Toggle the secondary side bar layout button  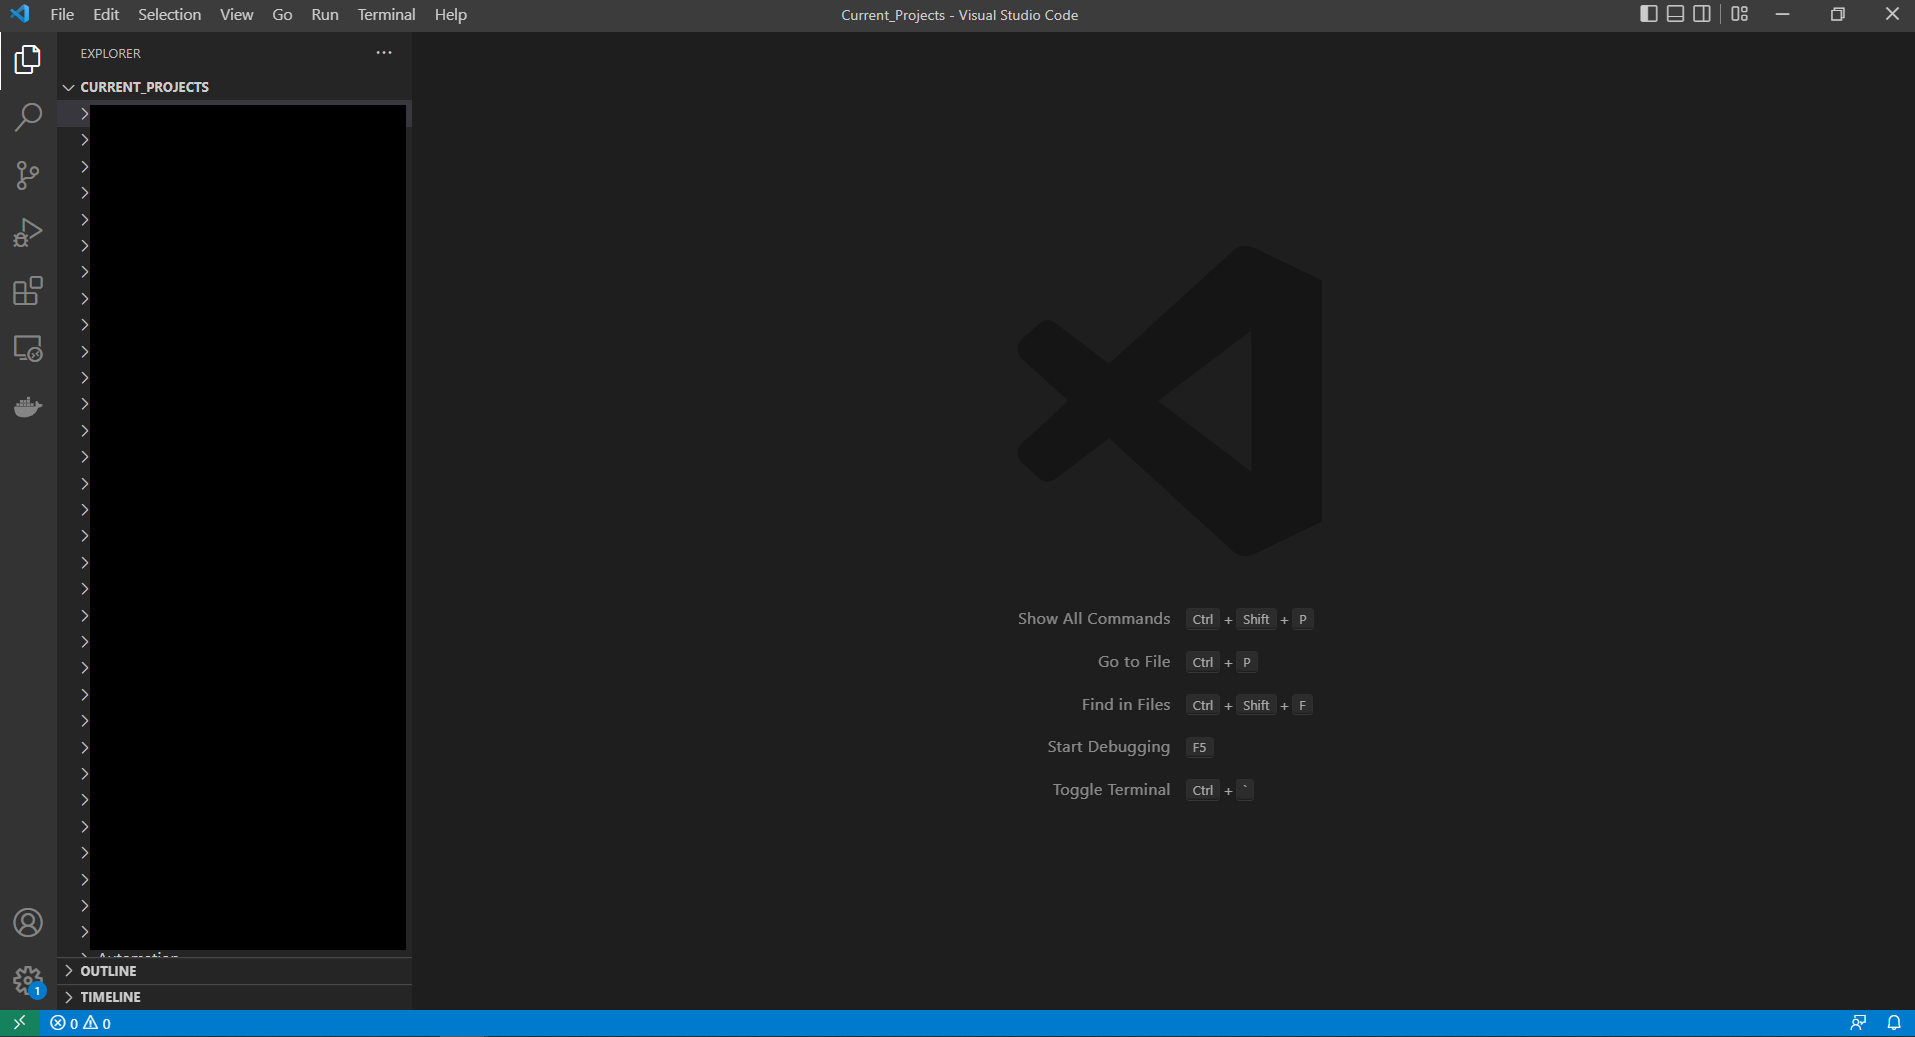[1701, 14]
